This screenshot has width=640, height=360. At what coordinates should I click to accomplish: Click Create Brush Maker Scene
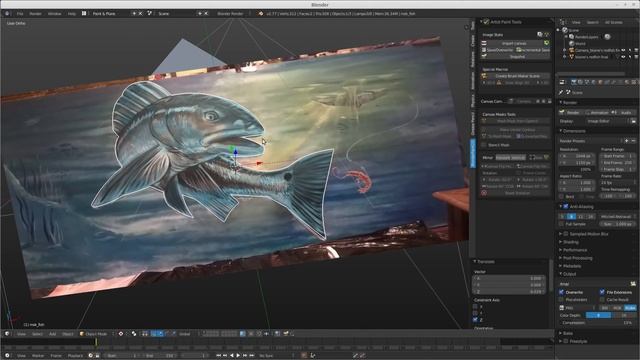pyautogui.click(x=517, y=76)
